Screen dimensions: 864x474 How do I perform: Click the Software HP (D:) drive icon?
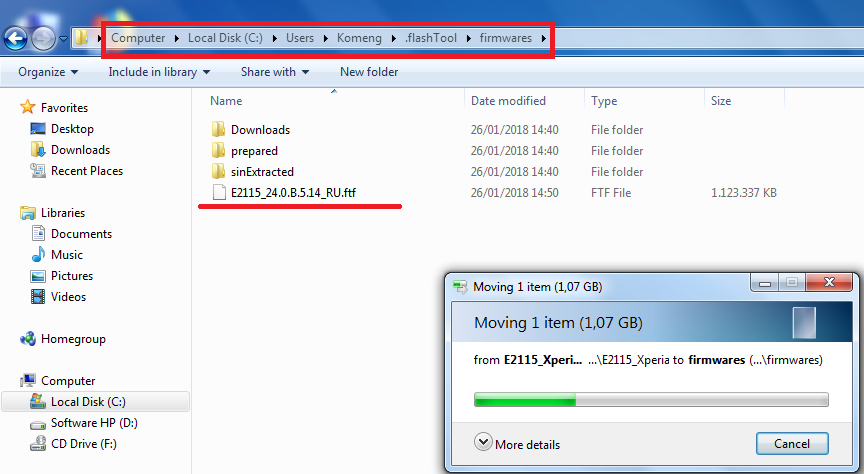pyautogui.click(x=38, y=424)
